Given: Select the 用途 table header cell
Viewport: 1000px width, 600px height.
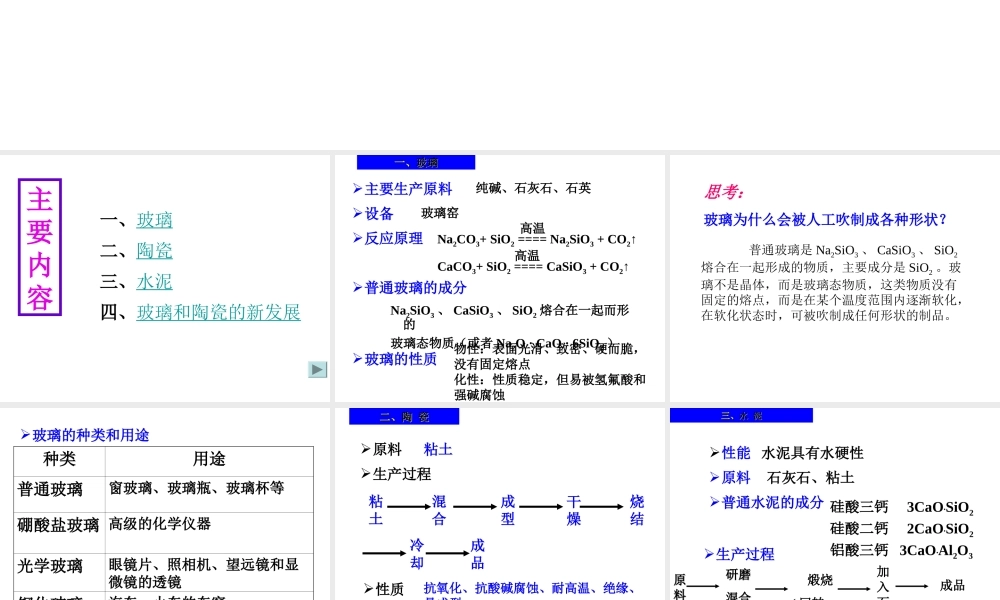Looking at the screenshot, I should pyautogui.click(x=208, y=459).
